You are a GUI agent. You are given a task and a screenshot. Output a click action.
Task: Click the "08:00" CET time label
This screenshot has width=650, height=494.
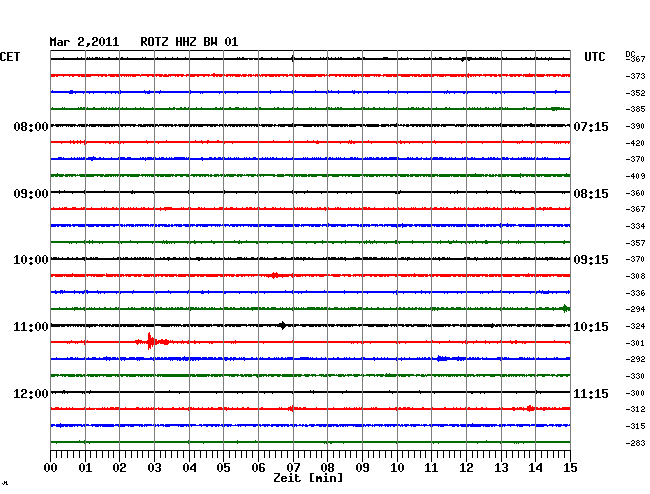point(31,126)
